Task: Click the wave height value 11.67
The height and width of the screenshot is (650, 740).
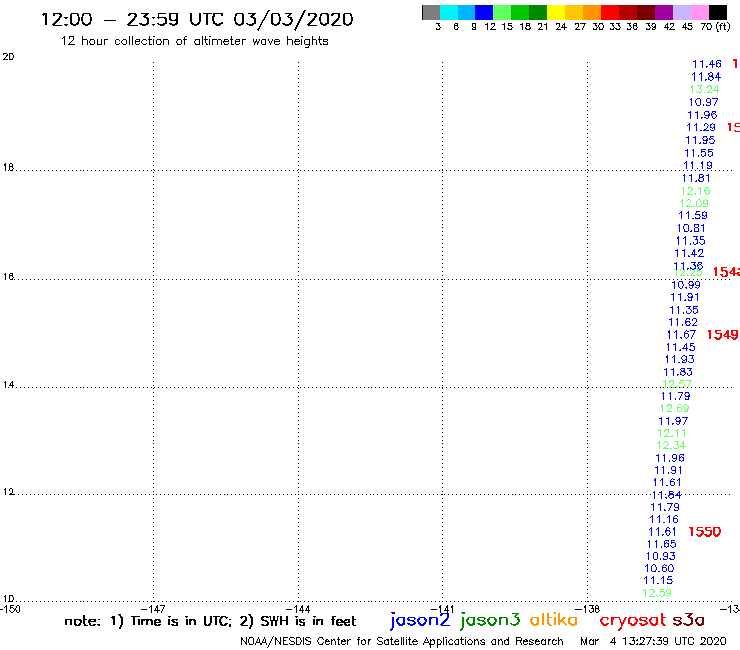Action: click(x=681, y=335)
